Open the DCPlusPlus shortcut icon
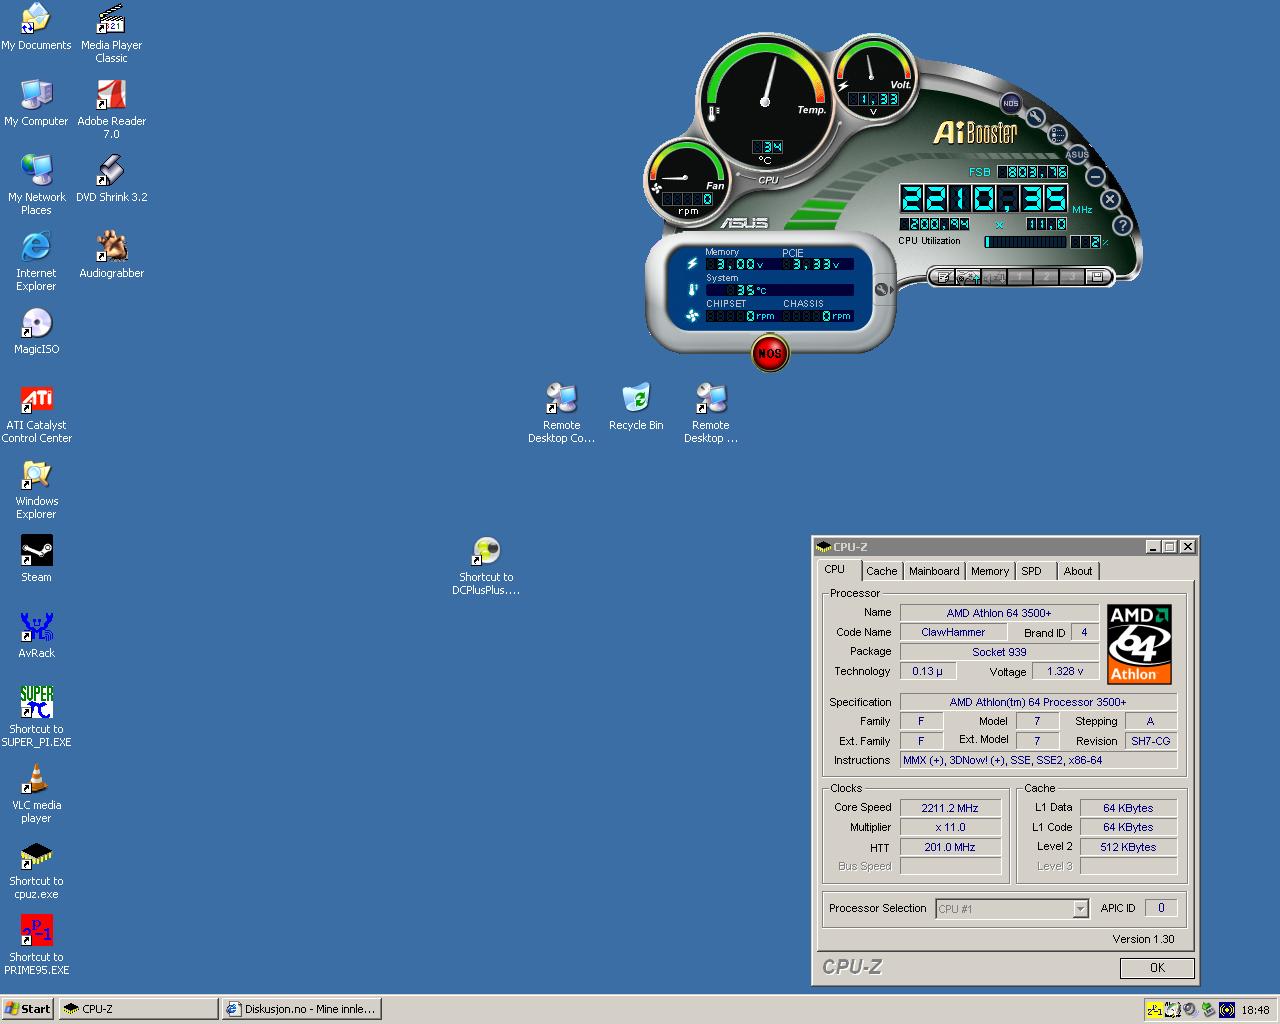Viewport: 1280px width, 1024px height. pyautogui.click(x=486, y=565)
